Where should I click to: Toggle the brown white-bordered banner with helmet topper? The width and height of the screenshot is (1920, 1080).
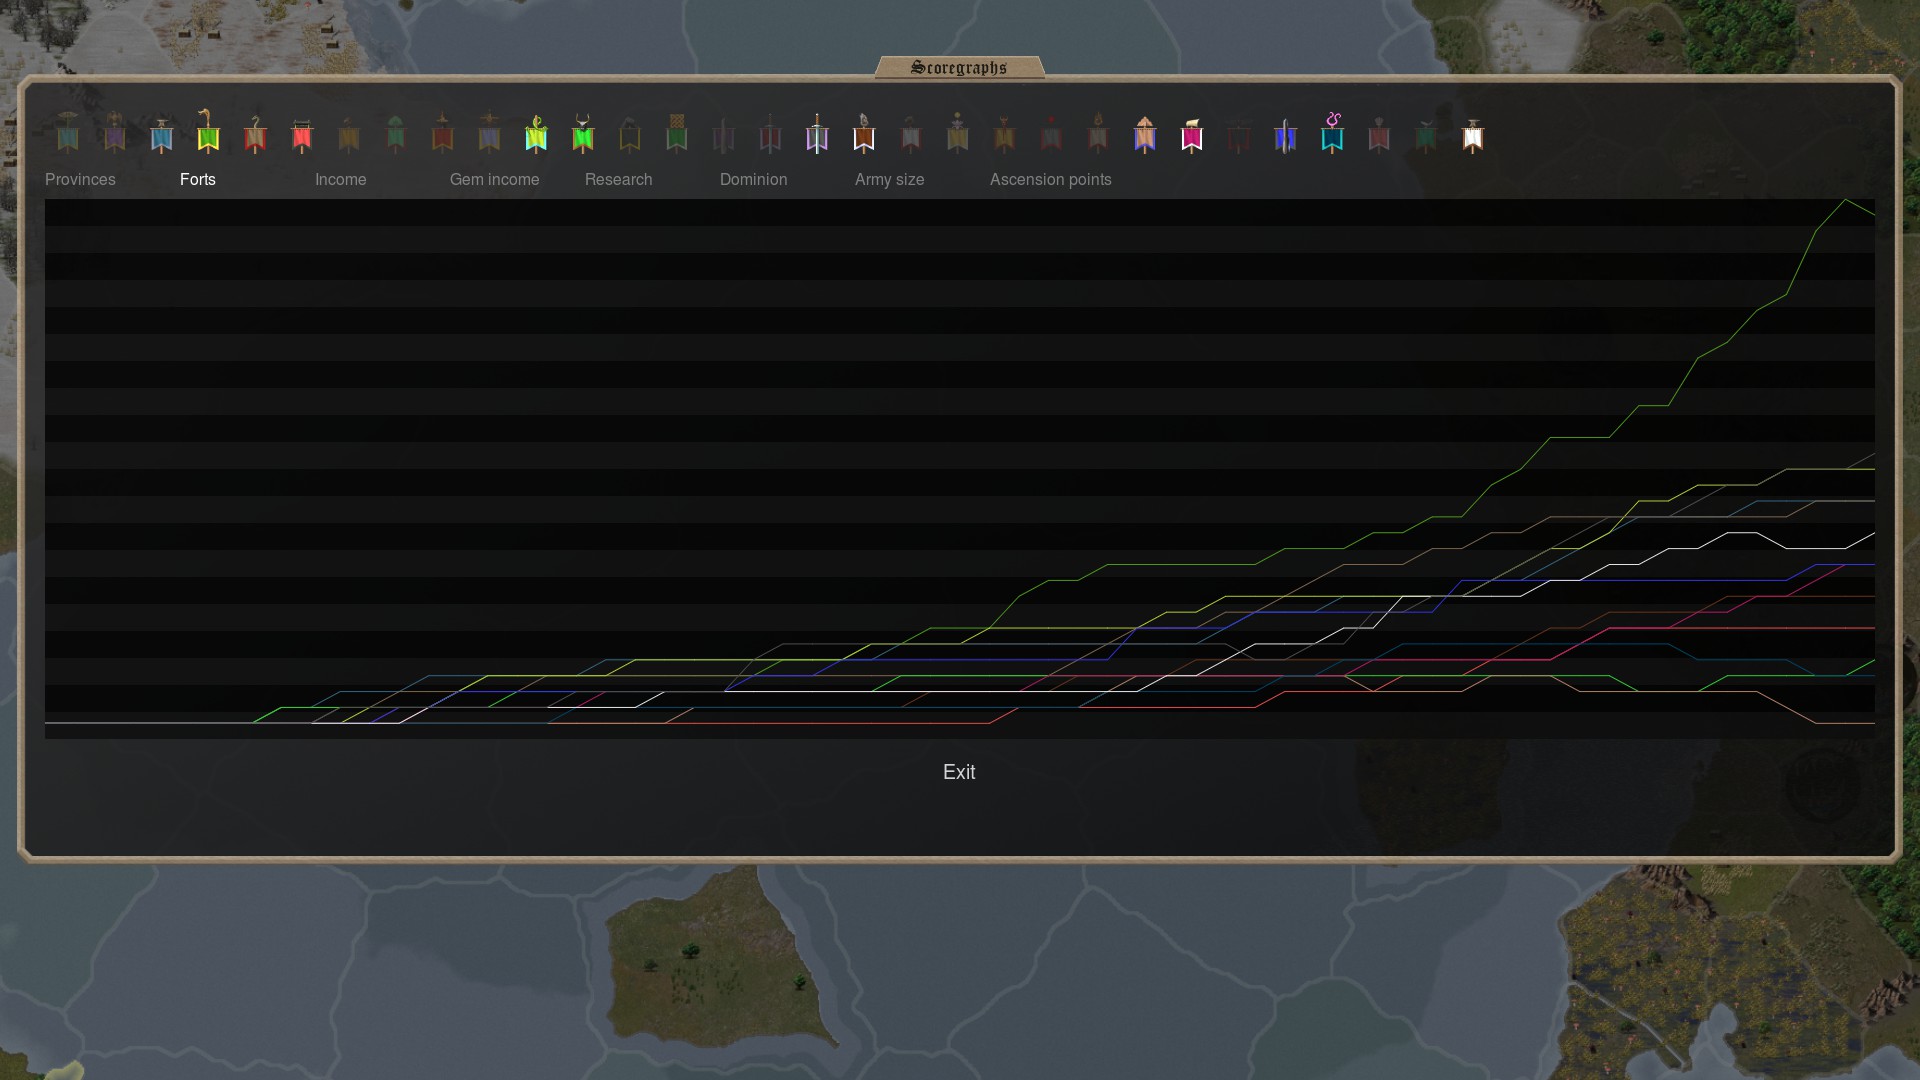pos(864,132)
